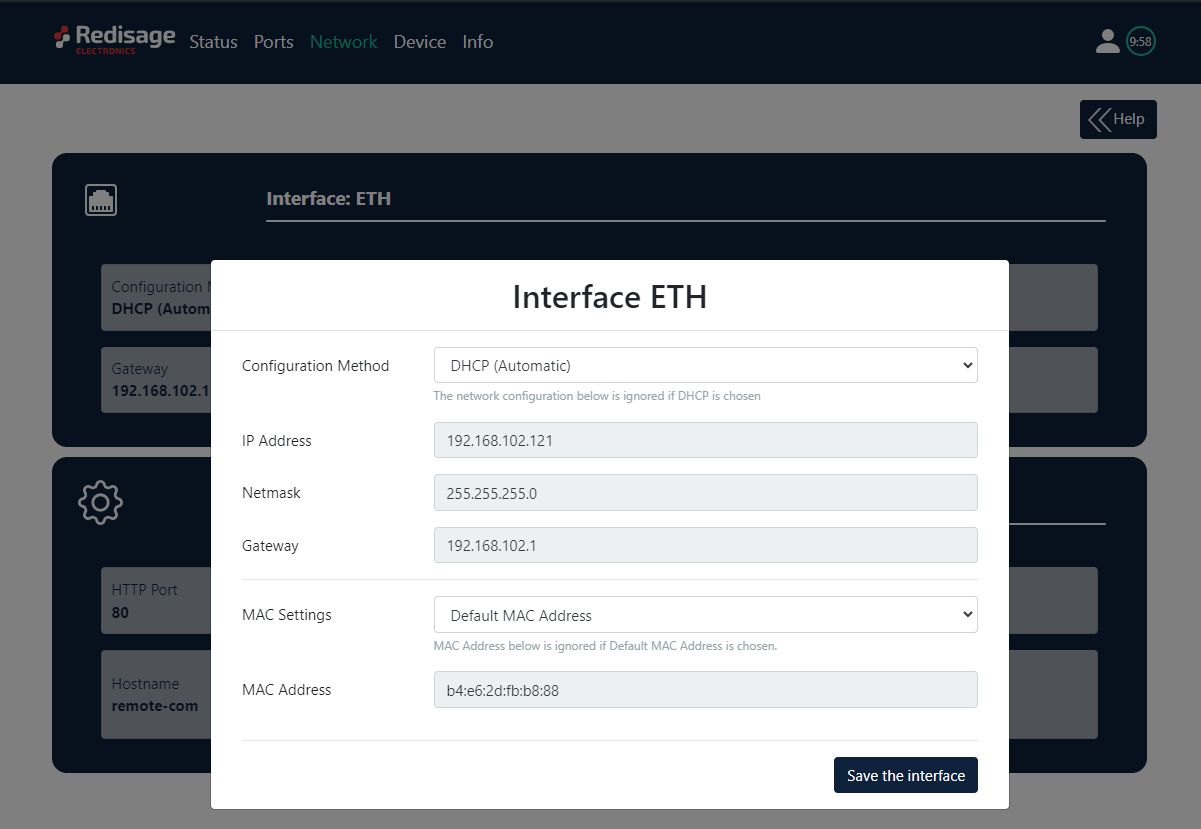Click the HTTP Port tile
Viewport: 1201px width, 829px height.
(x=156, y=601)
